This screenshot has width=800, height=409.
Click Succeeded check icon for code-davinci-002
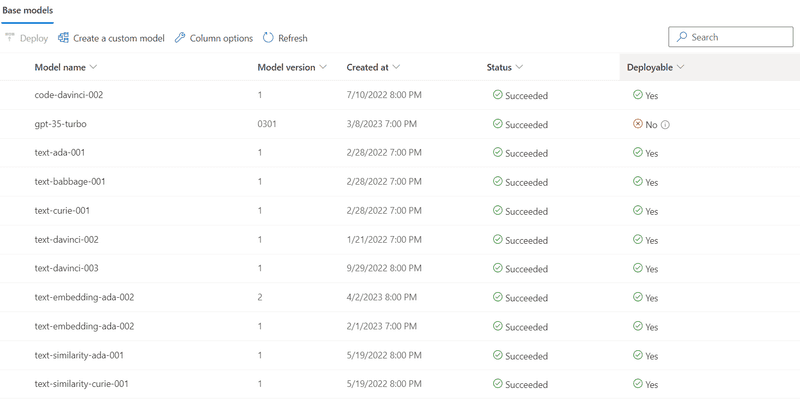click(497, 95)
